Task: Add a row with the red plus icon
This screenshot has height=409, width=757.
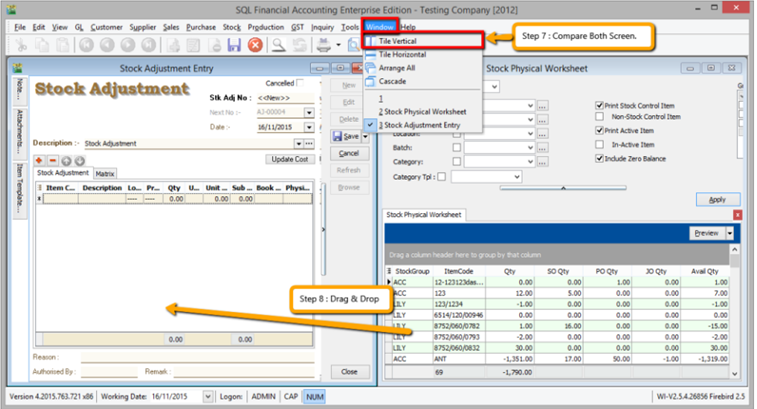Action: (x=39, y=160)
